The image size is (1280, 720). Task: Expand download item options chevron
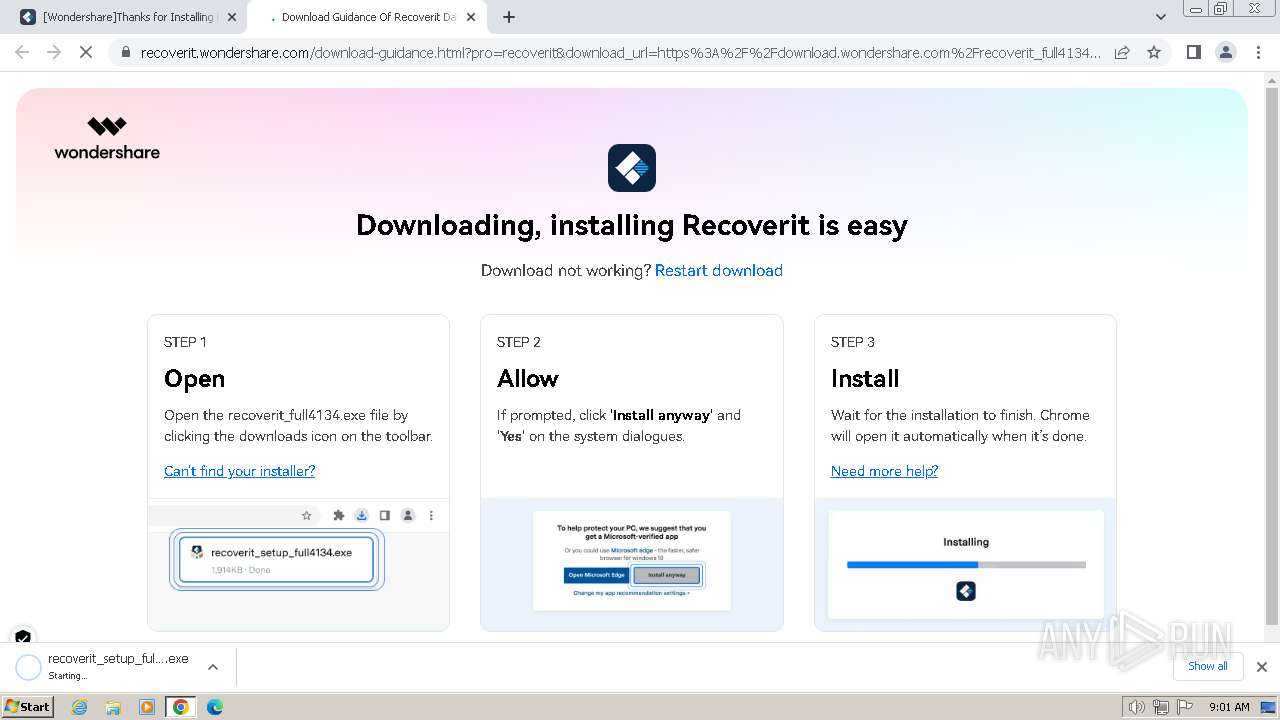click(x=212, y=667)
